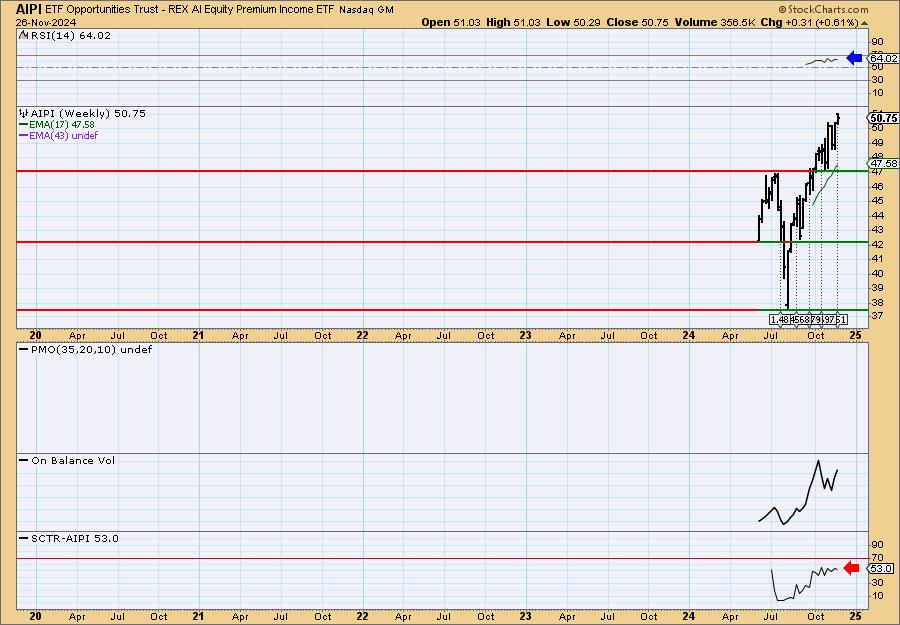
Task: Click the AIPI ticker symbol in title
Action: coord(29,9)
